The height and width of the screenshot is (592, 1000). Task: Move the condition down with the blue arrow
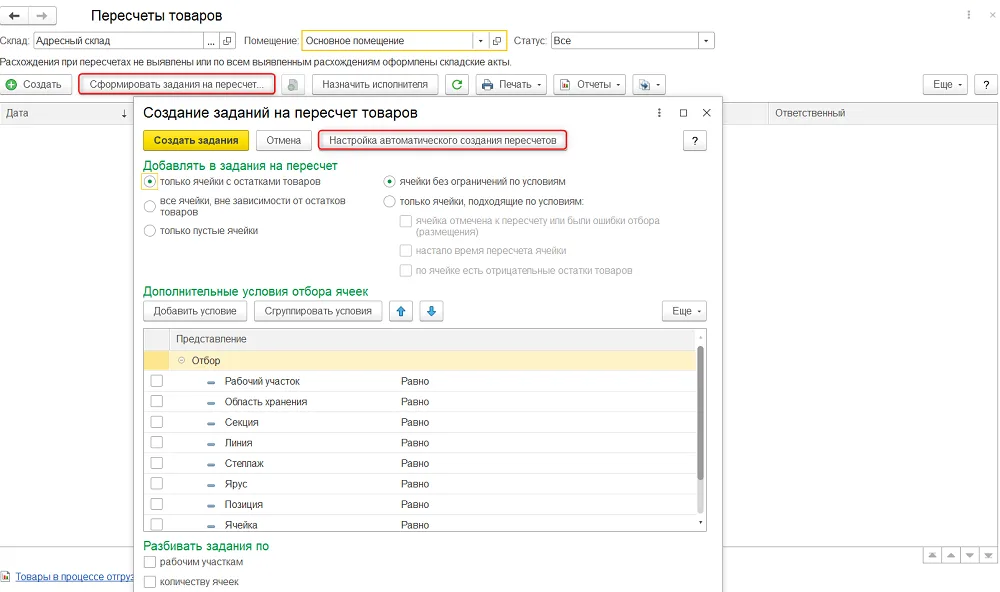click(x=431, y=311)
